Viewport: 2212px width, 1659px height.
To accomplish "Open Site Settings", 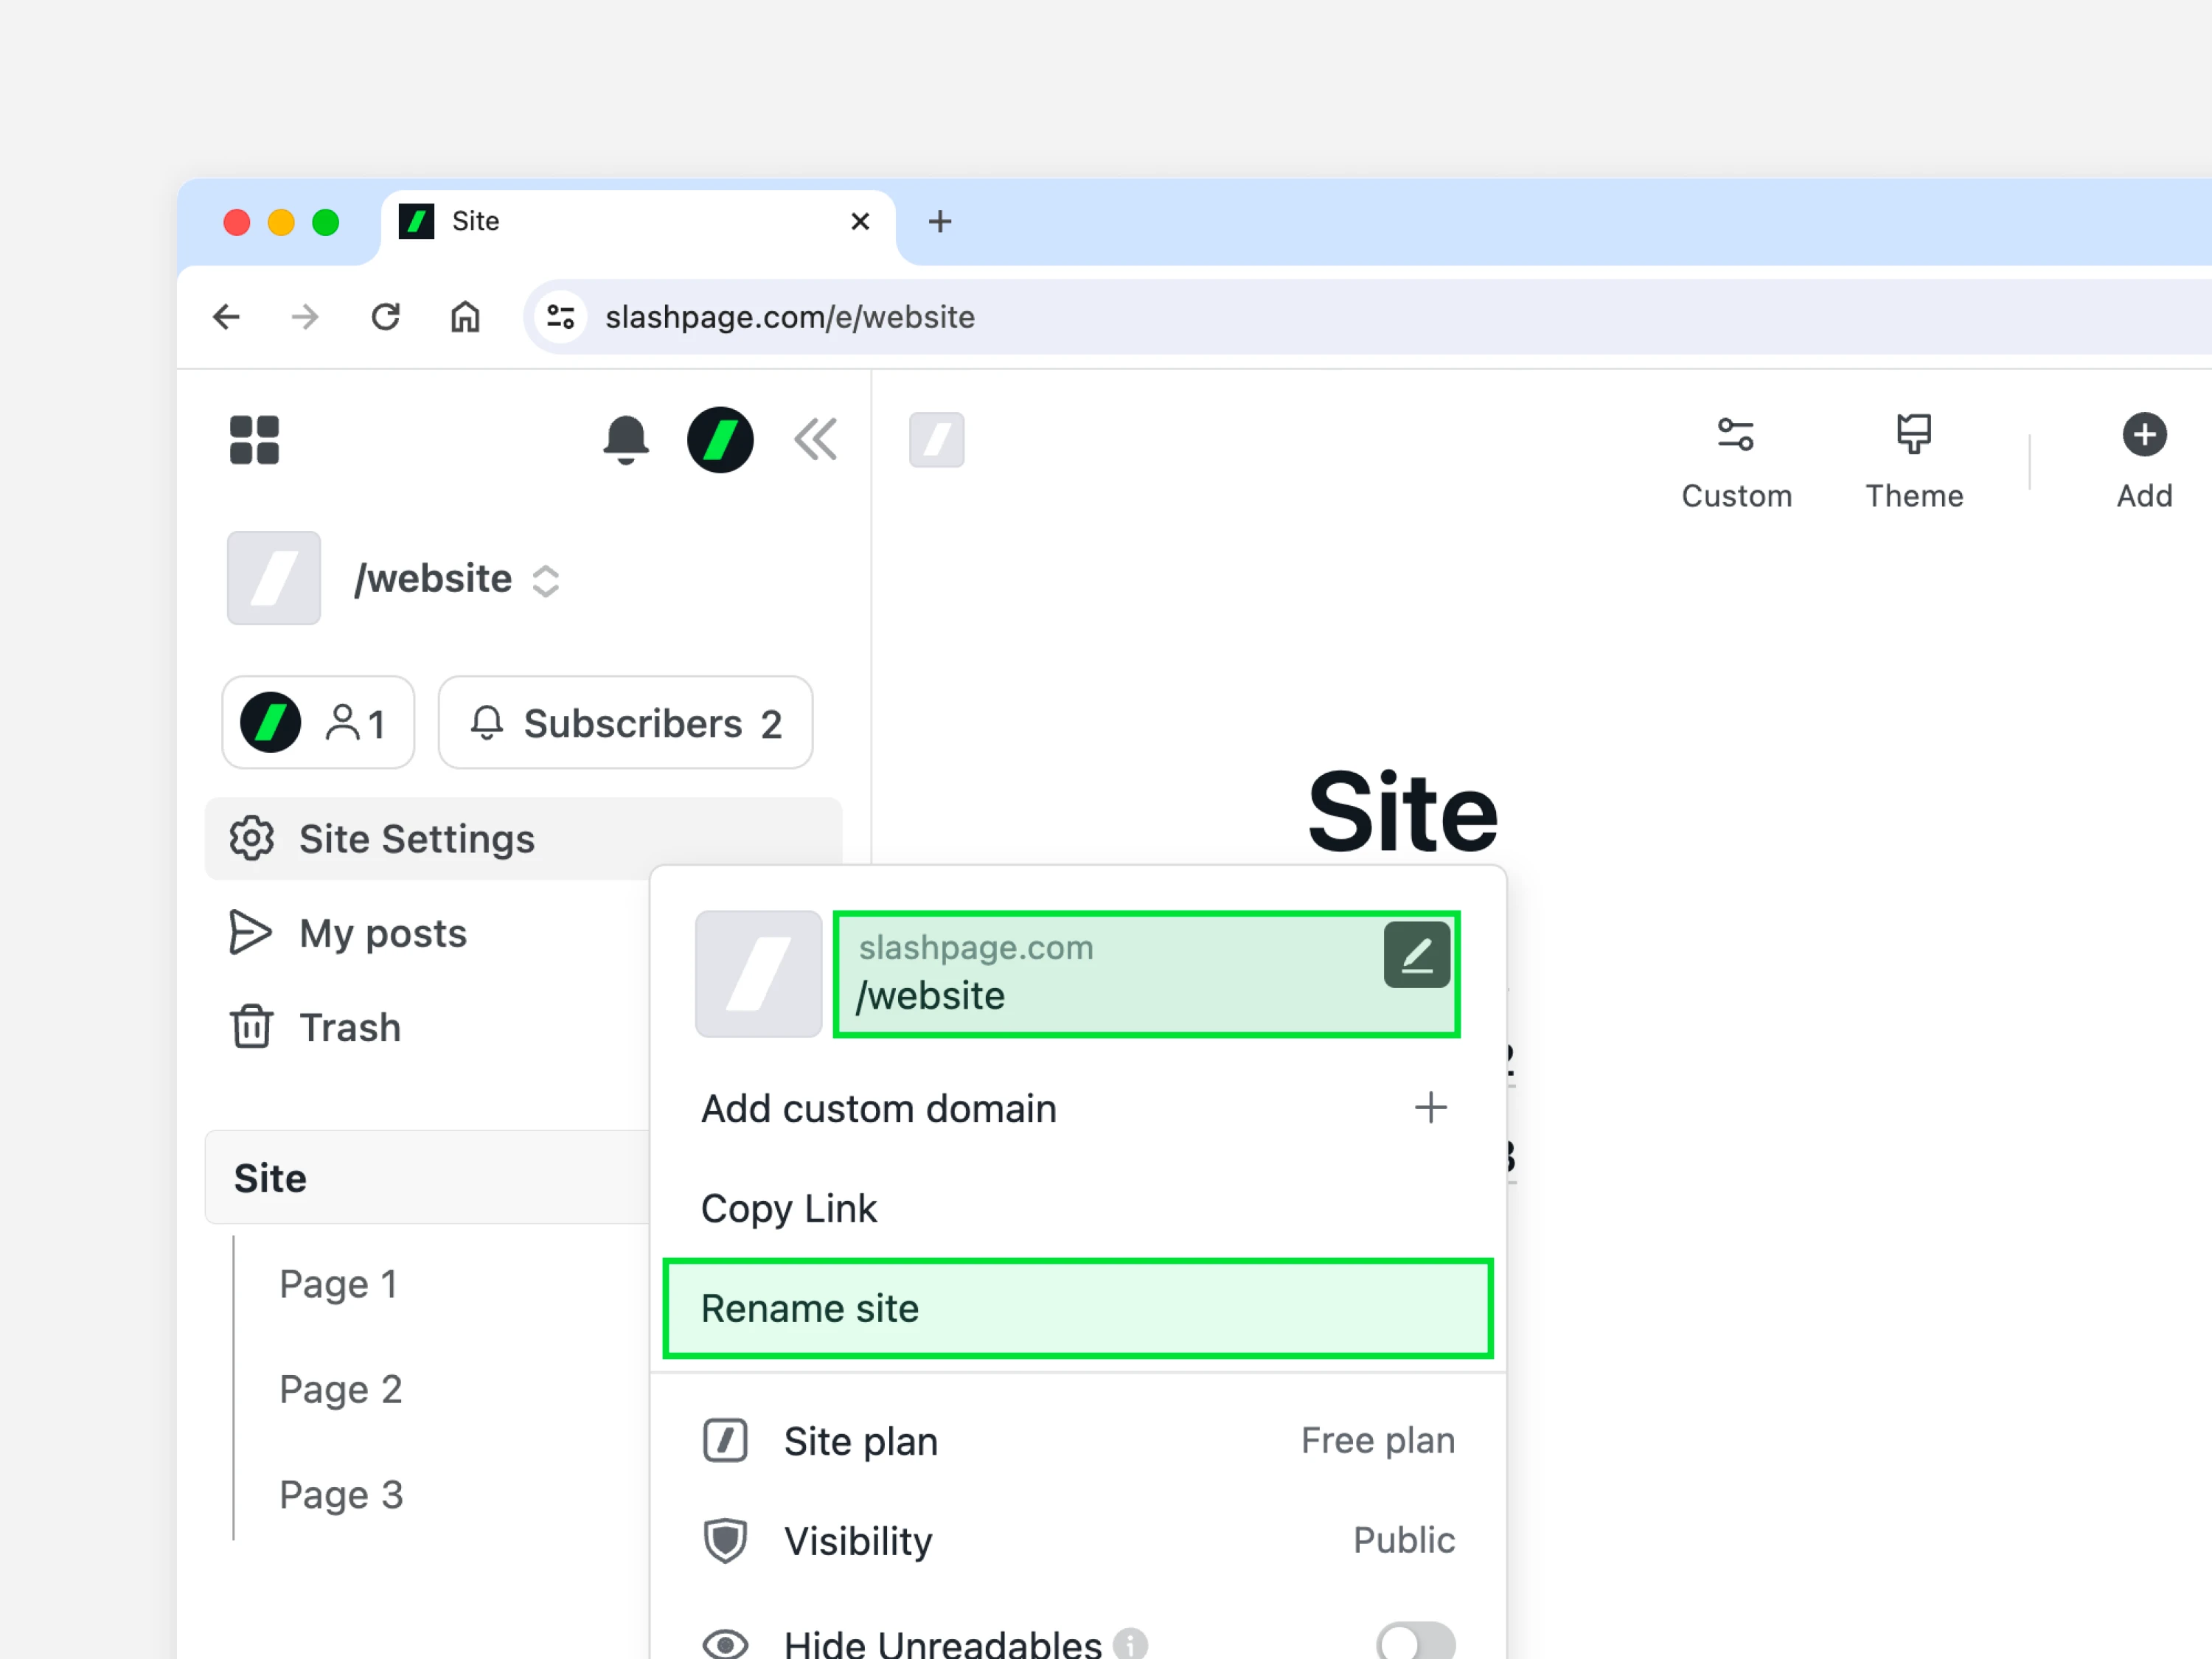I will [x=523, y=838].
